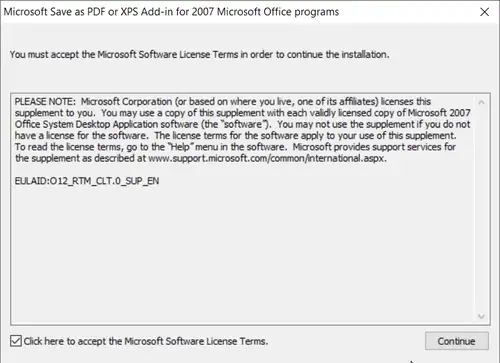Click the 'You must accept' instruction text

pos(199,54)
